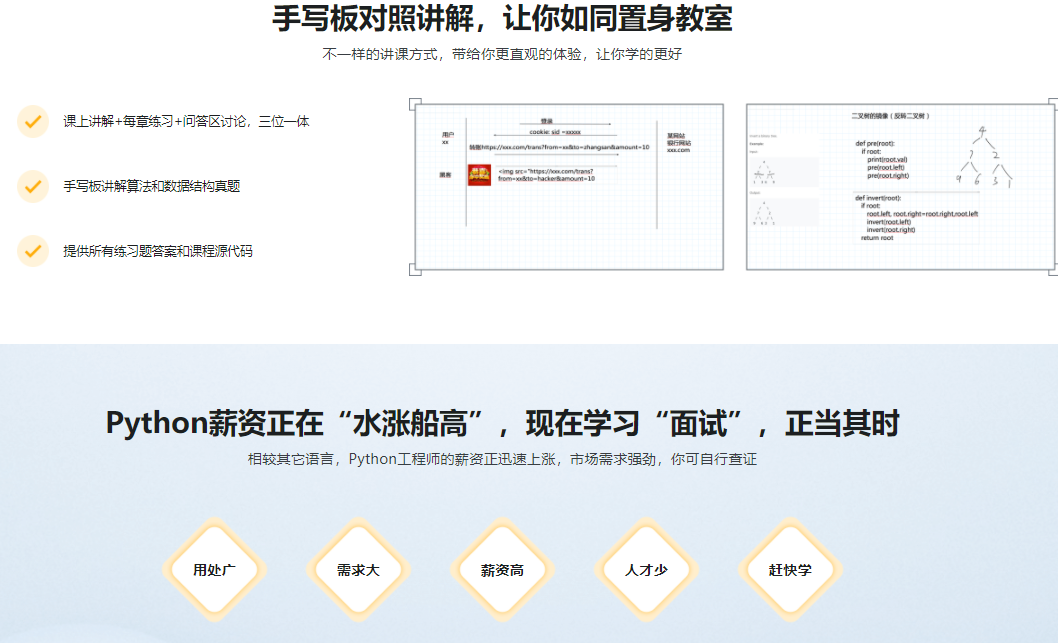Click the def invert(root) code block
The width and height of the screenshot is (1058, 643).
coord(915,218)
